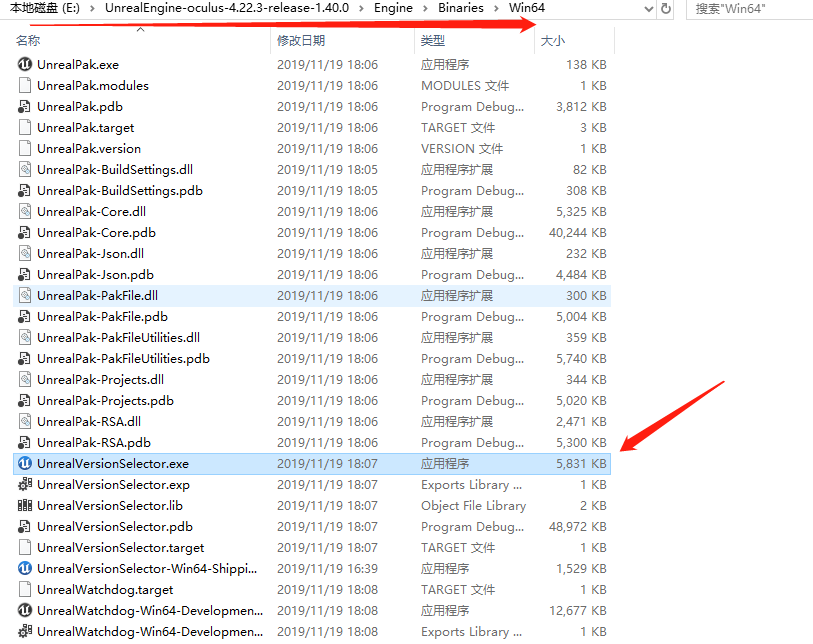Select the file name UnrealPak-RSA.pdb
Viewport: 813px width, 644px height.
pos(94,443)
